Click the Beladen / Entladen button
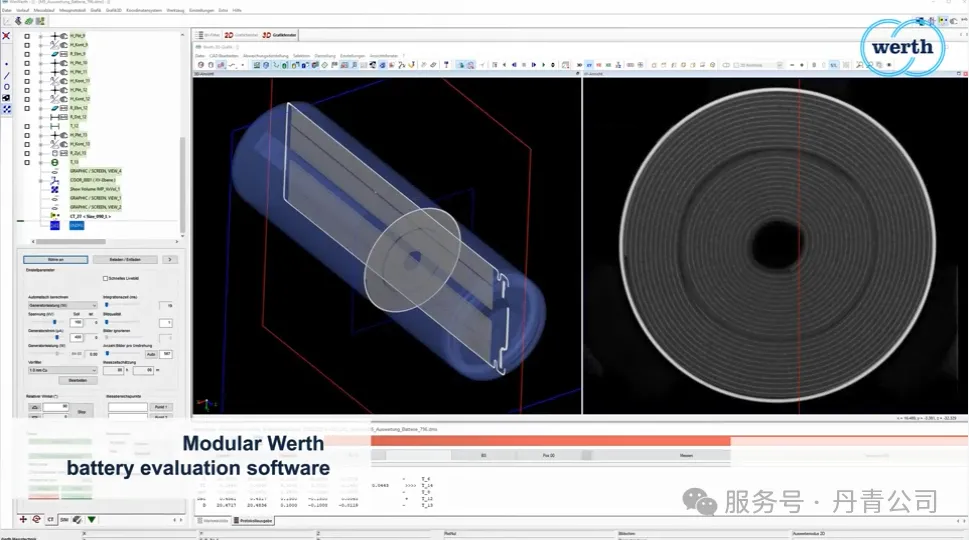Viewport: 969px width, 540px height. (x=123, y=259)
